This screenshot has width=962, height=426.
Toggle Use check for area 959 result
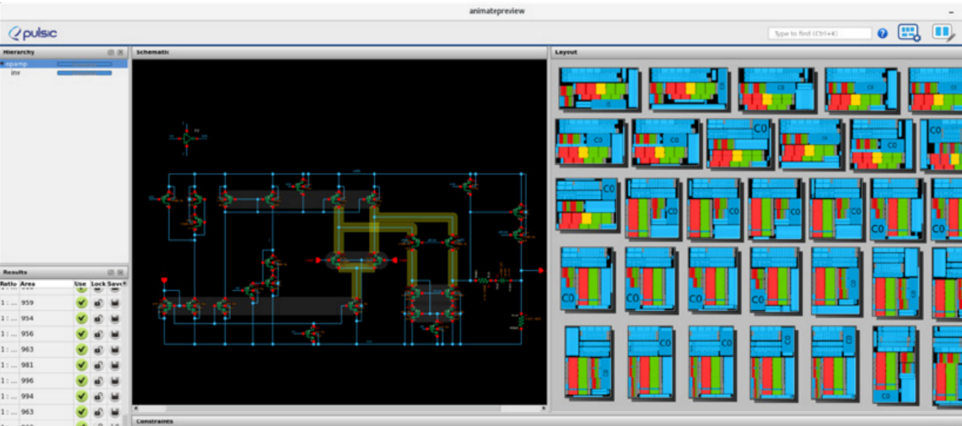click(82, 303)
